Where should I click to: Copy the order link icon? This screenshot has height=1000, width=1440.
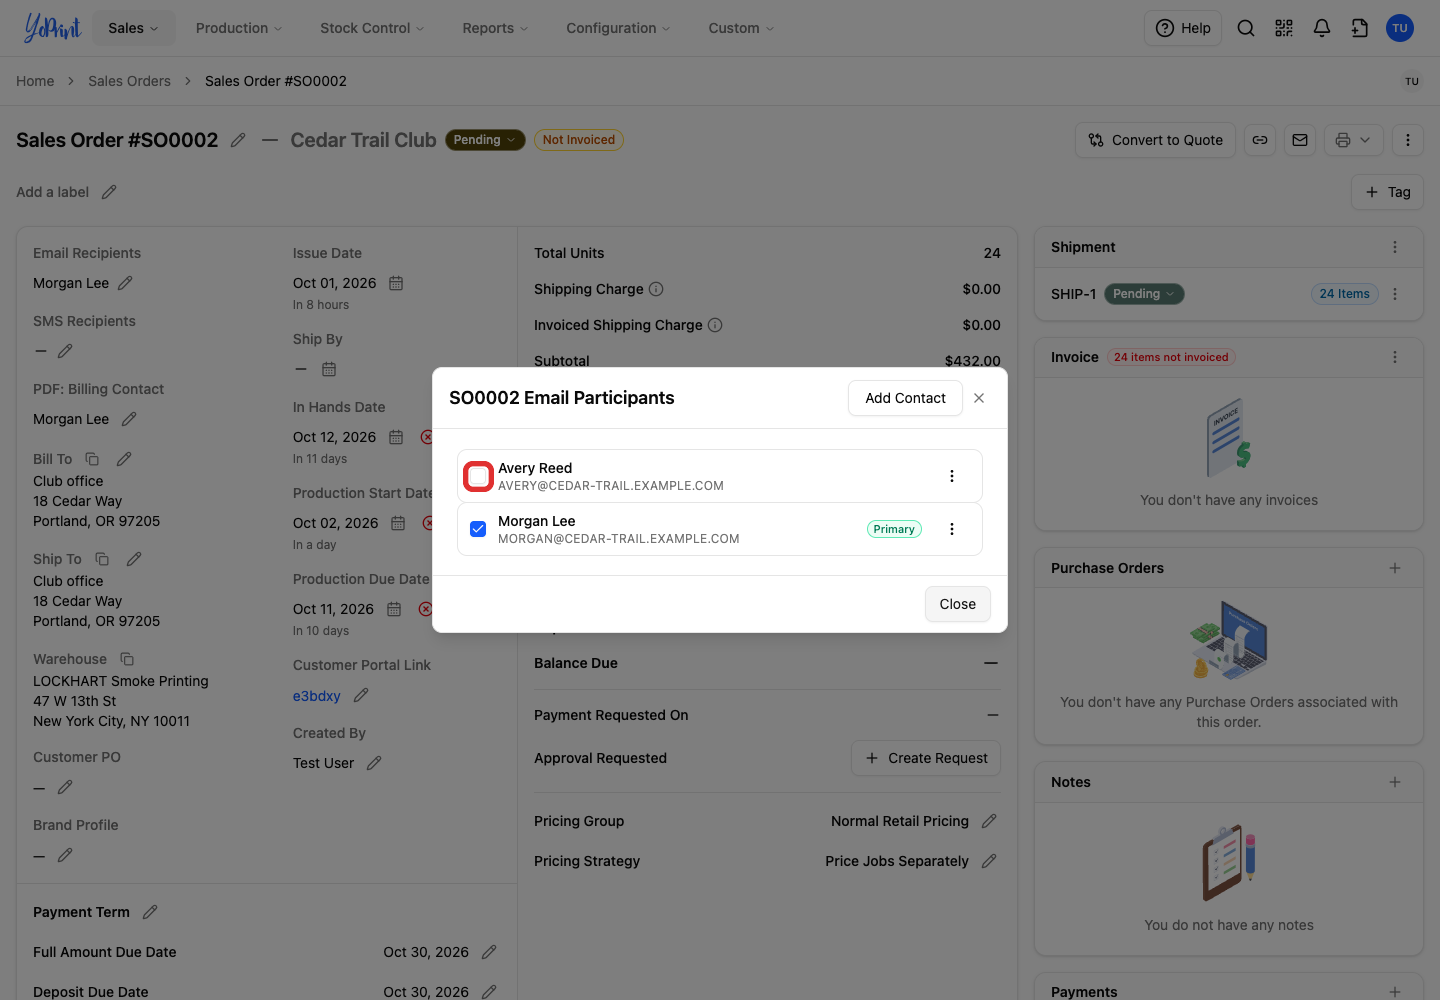[x=1260, y=140]
